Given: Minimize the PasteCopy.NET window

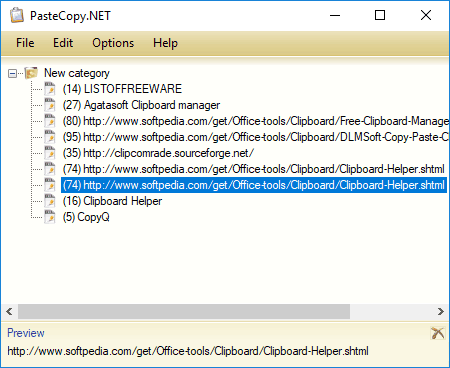Looking at the screenshot, I should click(335, 15).
